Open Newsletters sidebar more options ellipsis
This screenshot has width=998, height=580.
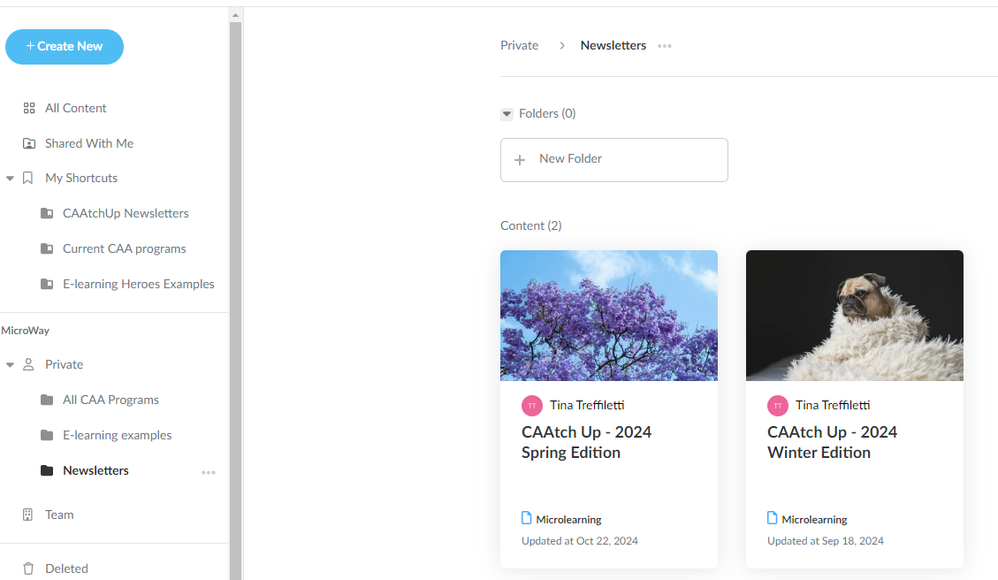click(x=208, y=472)
